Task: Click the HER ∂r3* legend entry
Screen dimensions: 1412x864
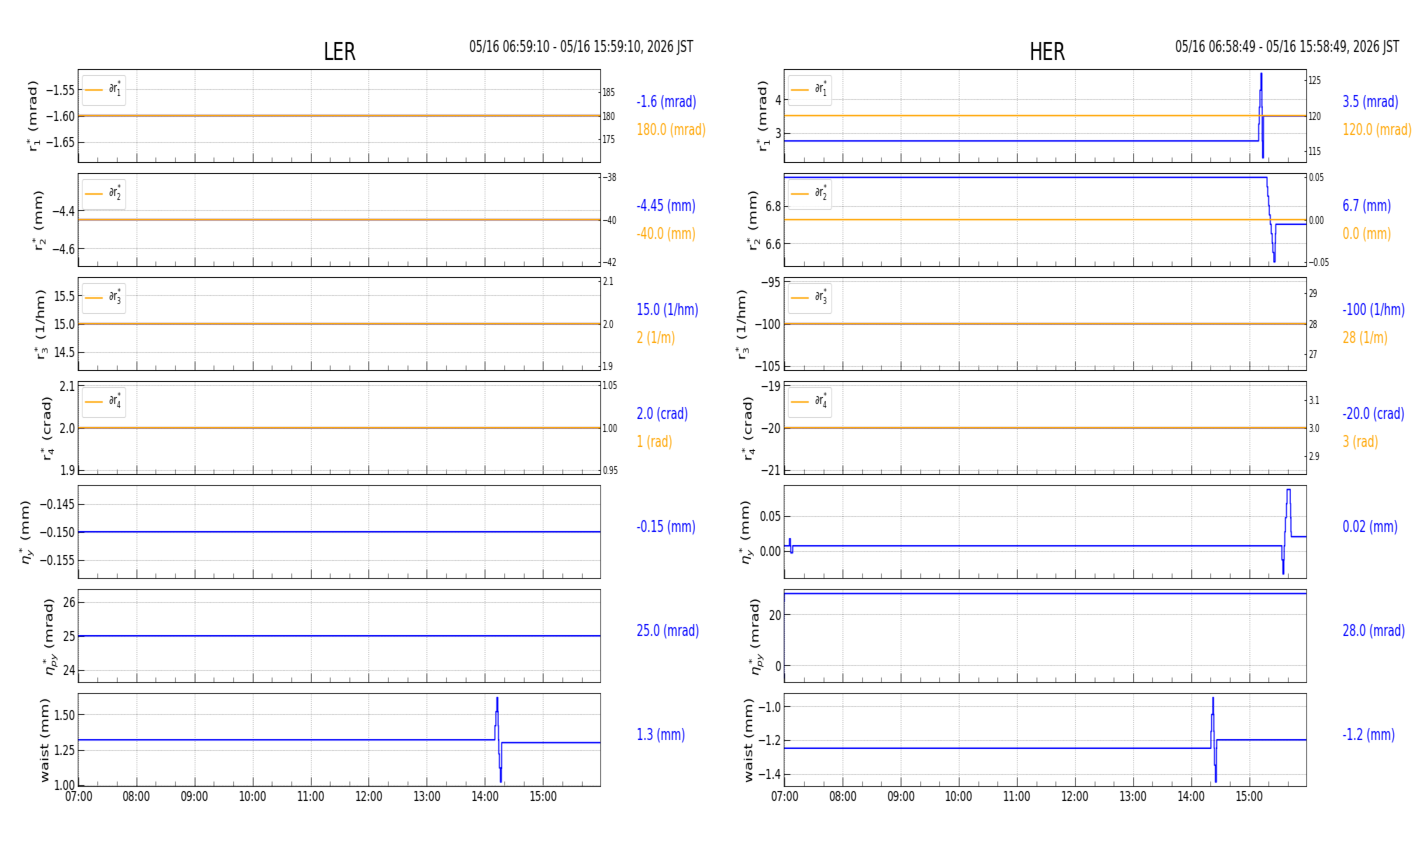Action: pos(810,297)
